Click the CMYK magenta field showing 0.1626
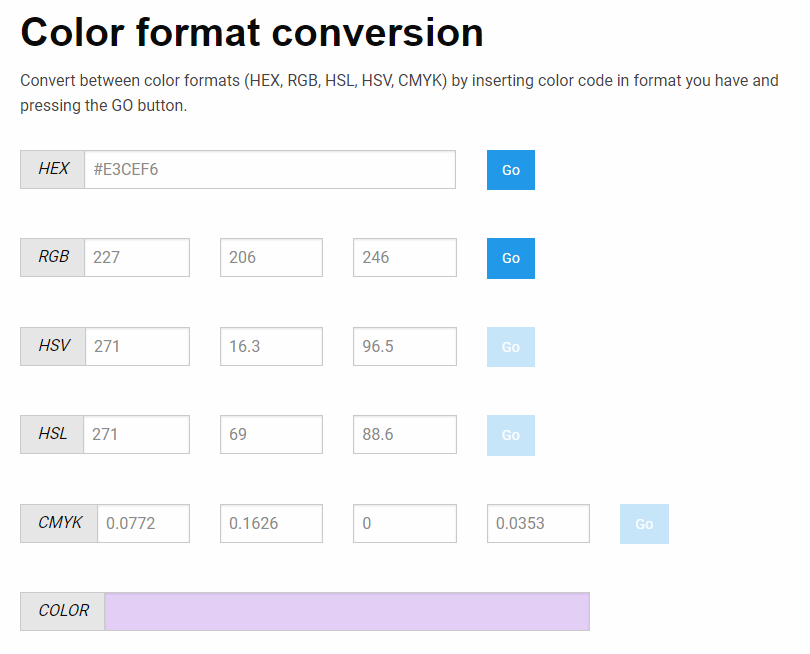810x654 pixels. coord(271,523)
